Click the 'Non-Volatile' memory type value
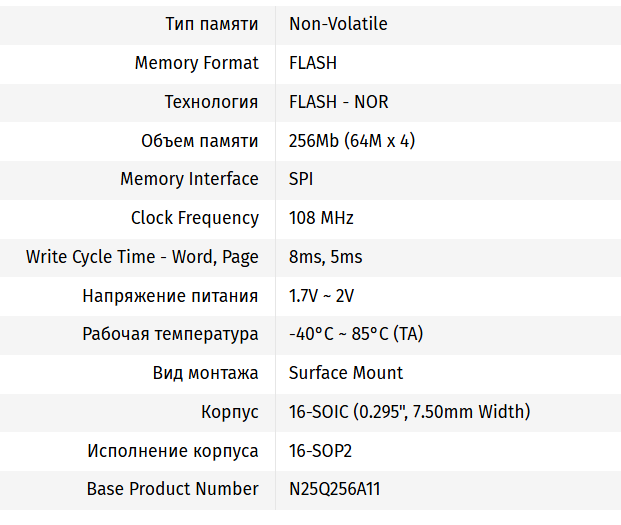The width and height of the screenshot is (621, 525). tap(338, 24)
